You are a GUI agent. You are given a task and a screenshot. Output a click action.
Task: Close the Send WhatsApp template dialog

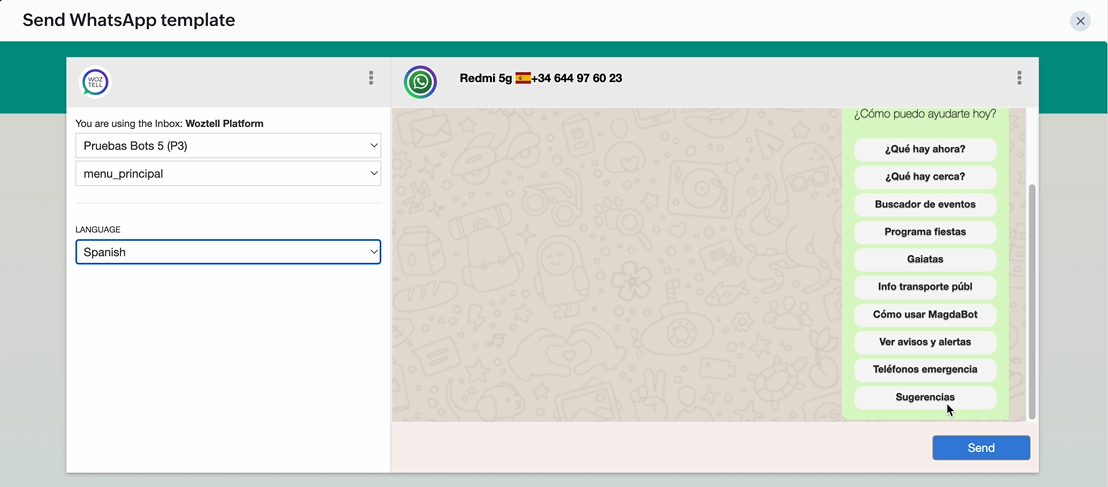[1080, 21]
